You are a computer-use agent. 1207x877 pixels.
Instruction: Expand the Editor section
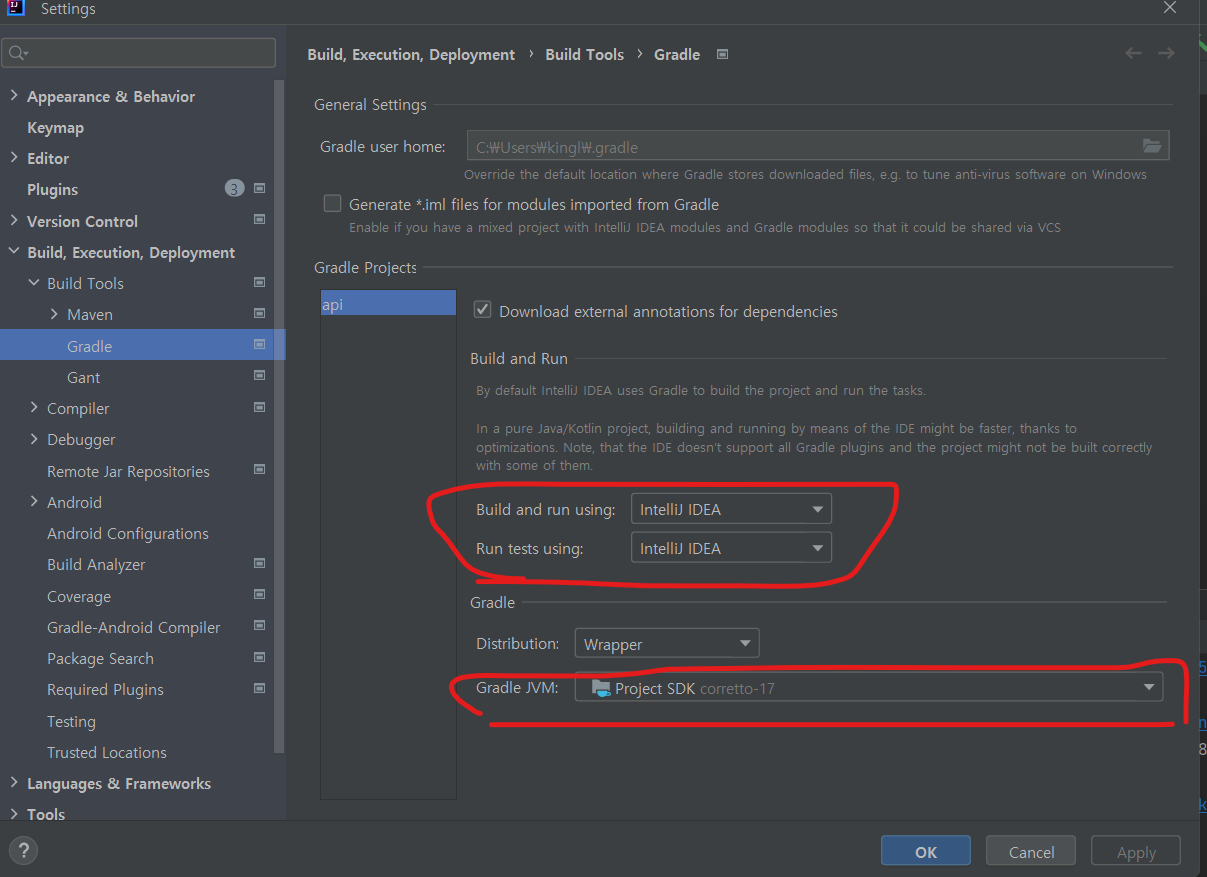(x=14, y=158)
